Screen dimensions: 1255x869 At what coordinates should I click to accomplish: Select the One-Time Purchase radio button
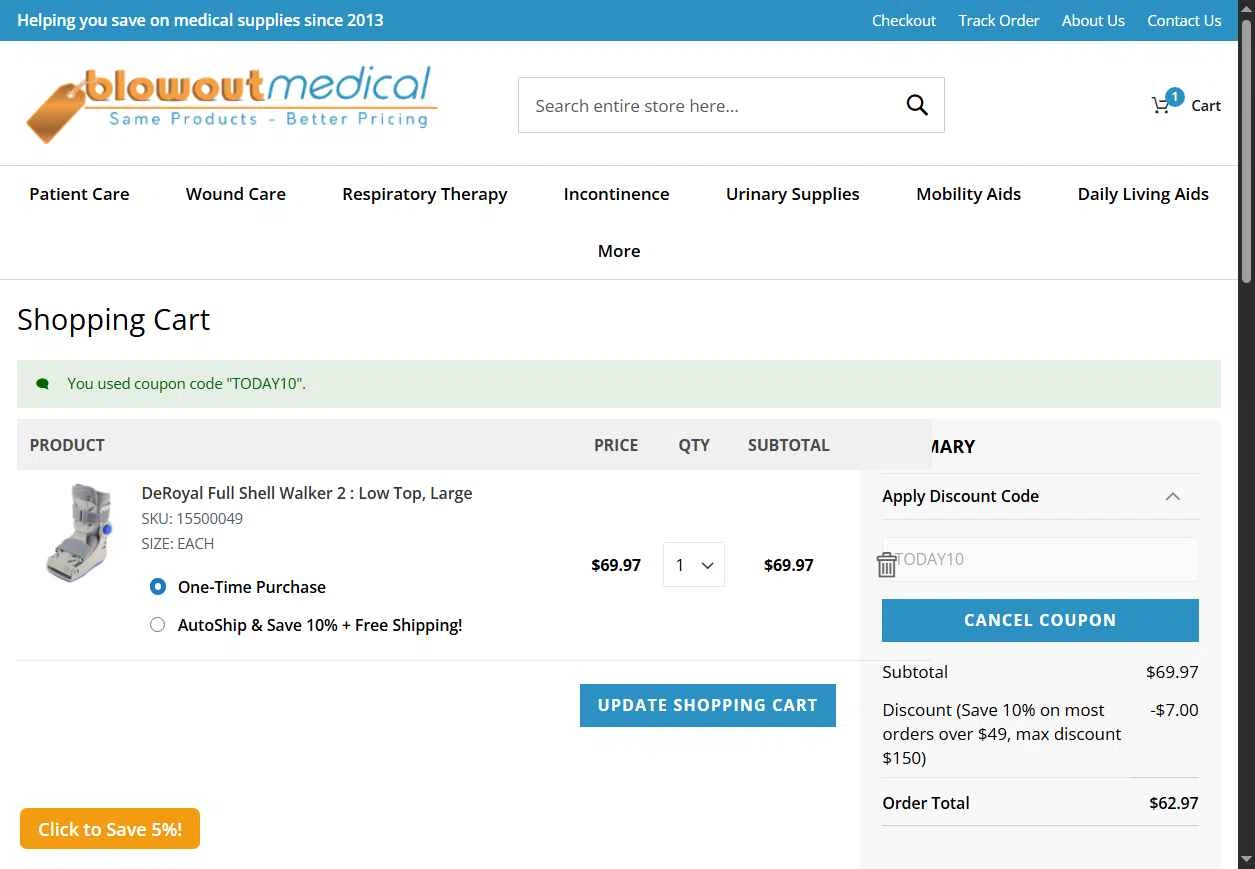click(157, 587)
